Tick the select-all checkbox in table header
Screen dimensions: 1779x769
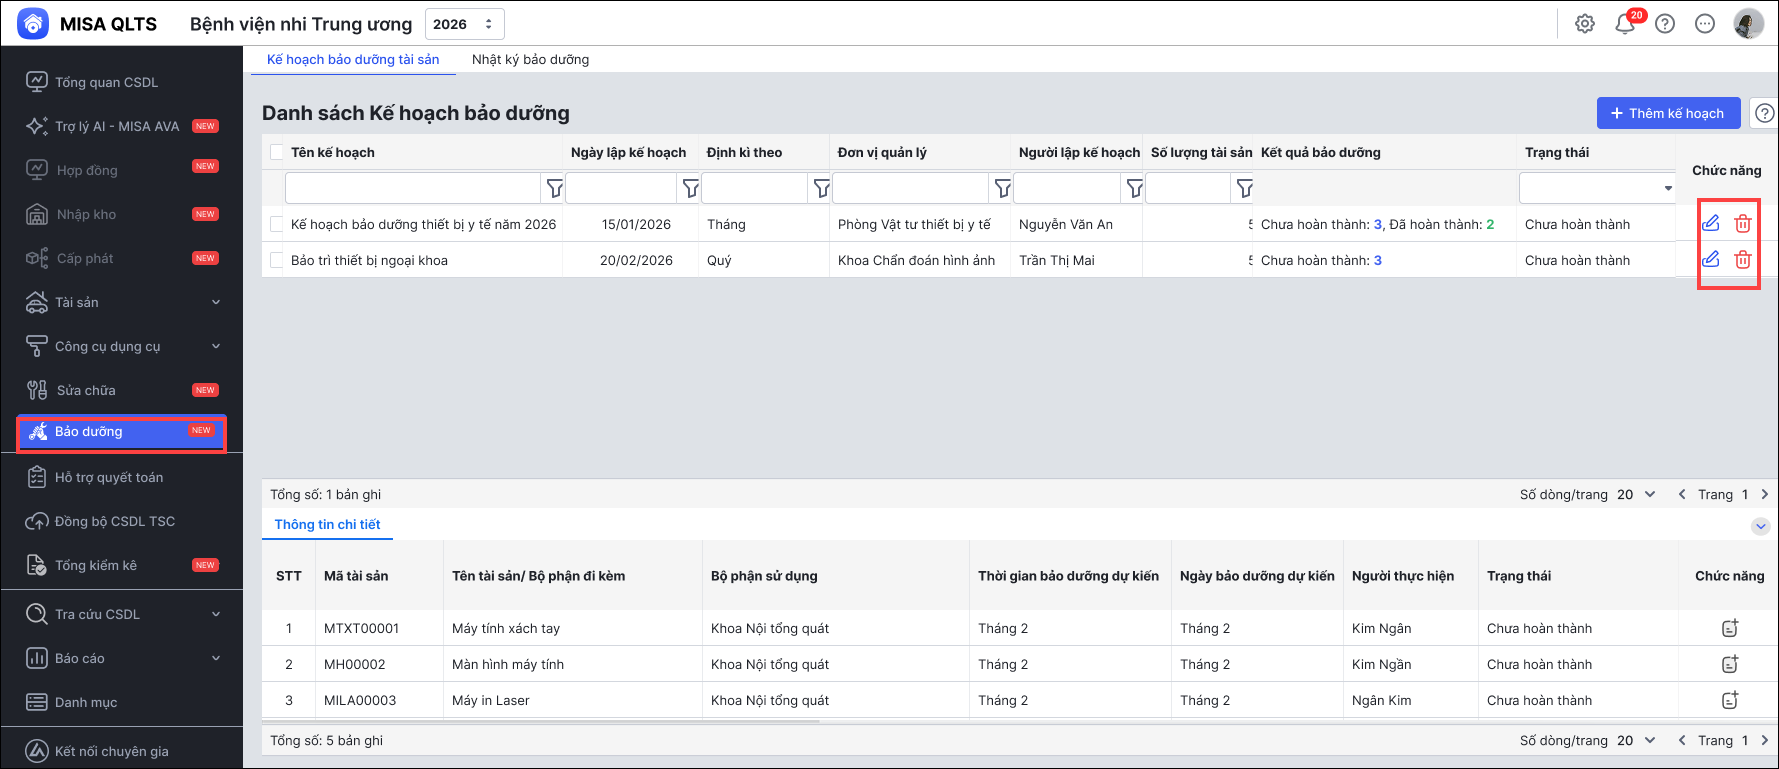277,152
